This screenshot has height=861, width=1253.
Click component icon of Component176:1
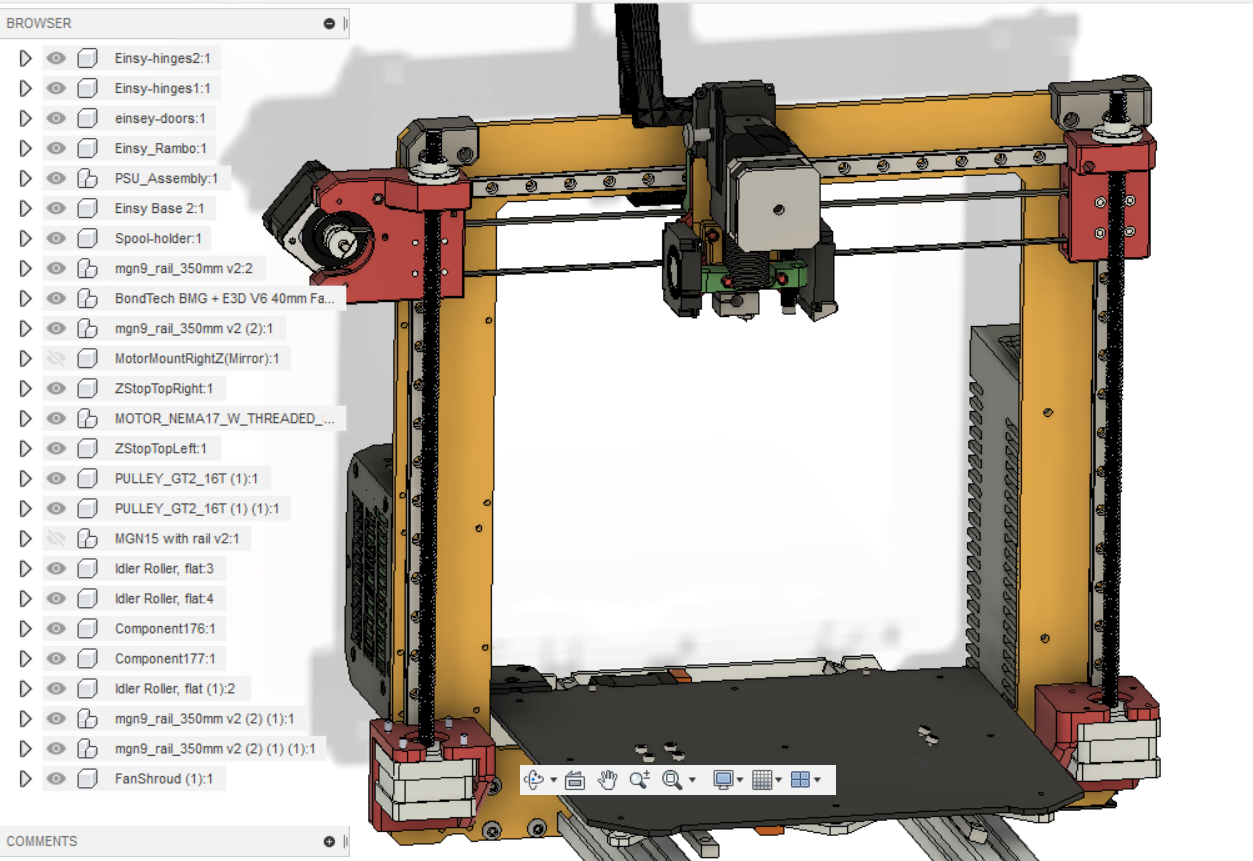(88, 628)
